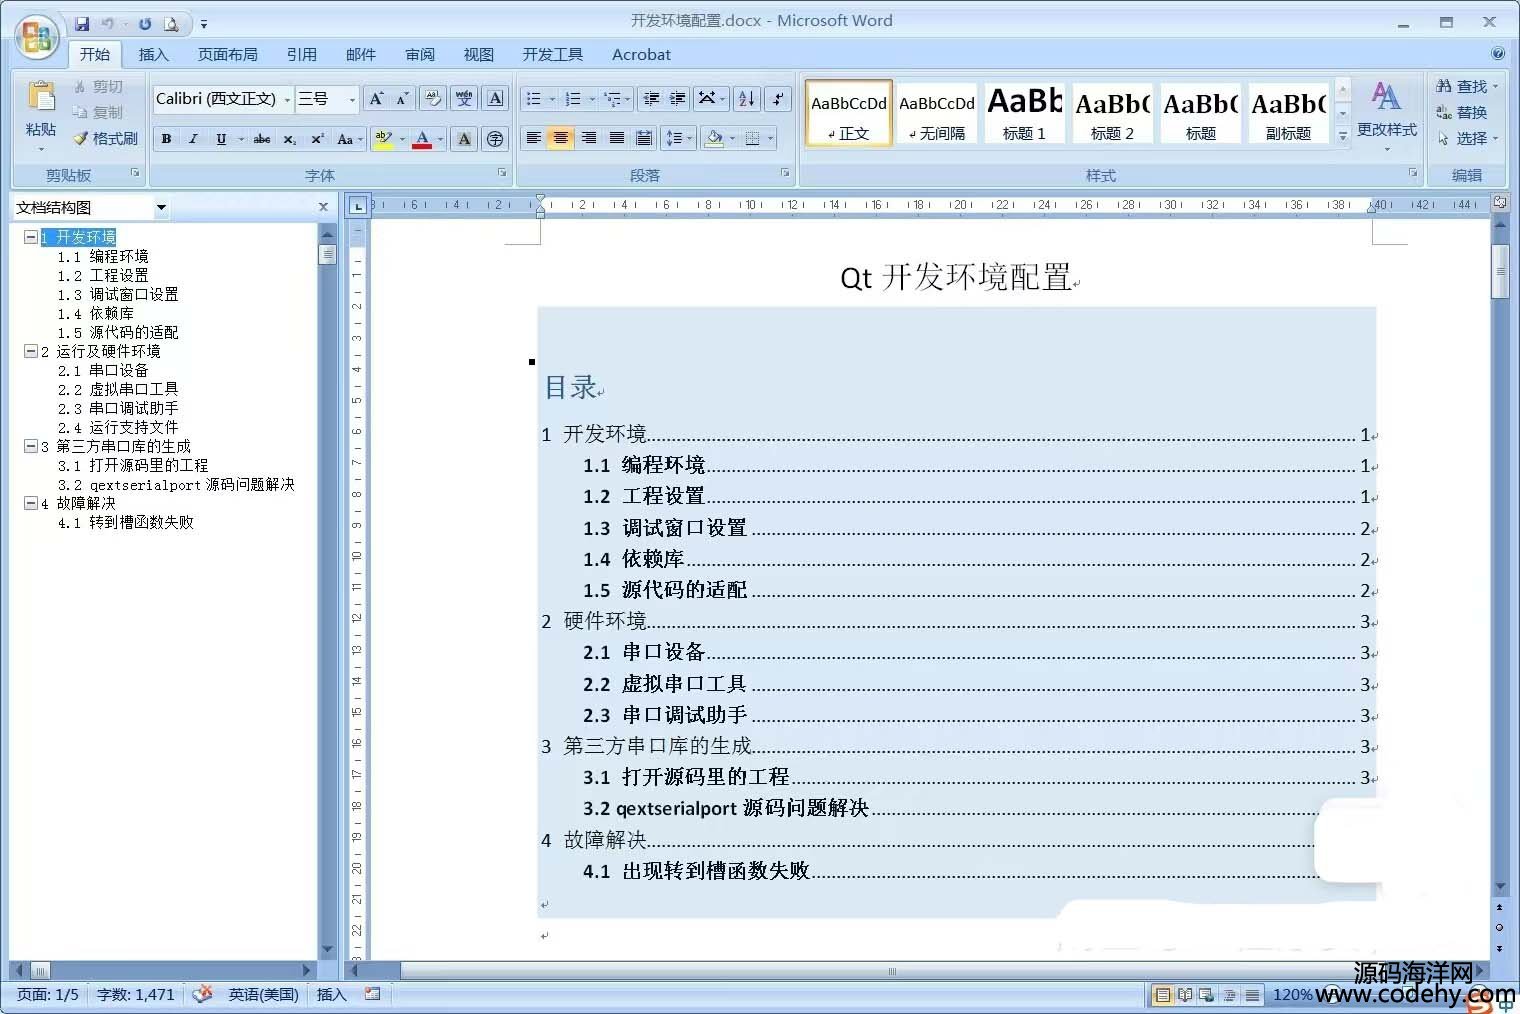Click Sort (A-Z) icon
Viewport: 1520px width, 1014px height.
tap(747, 98)
